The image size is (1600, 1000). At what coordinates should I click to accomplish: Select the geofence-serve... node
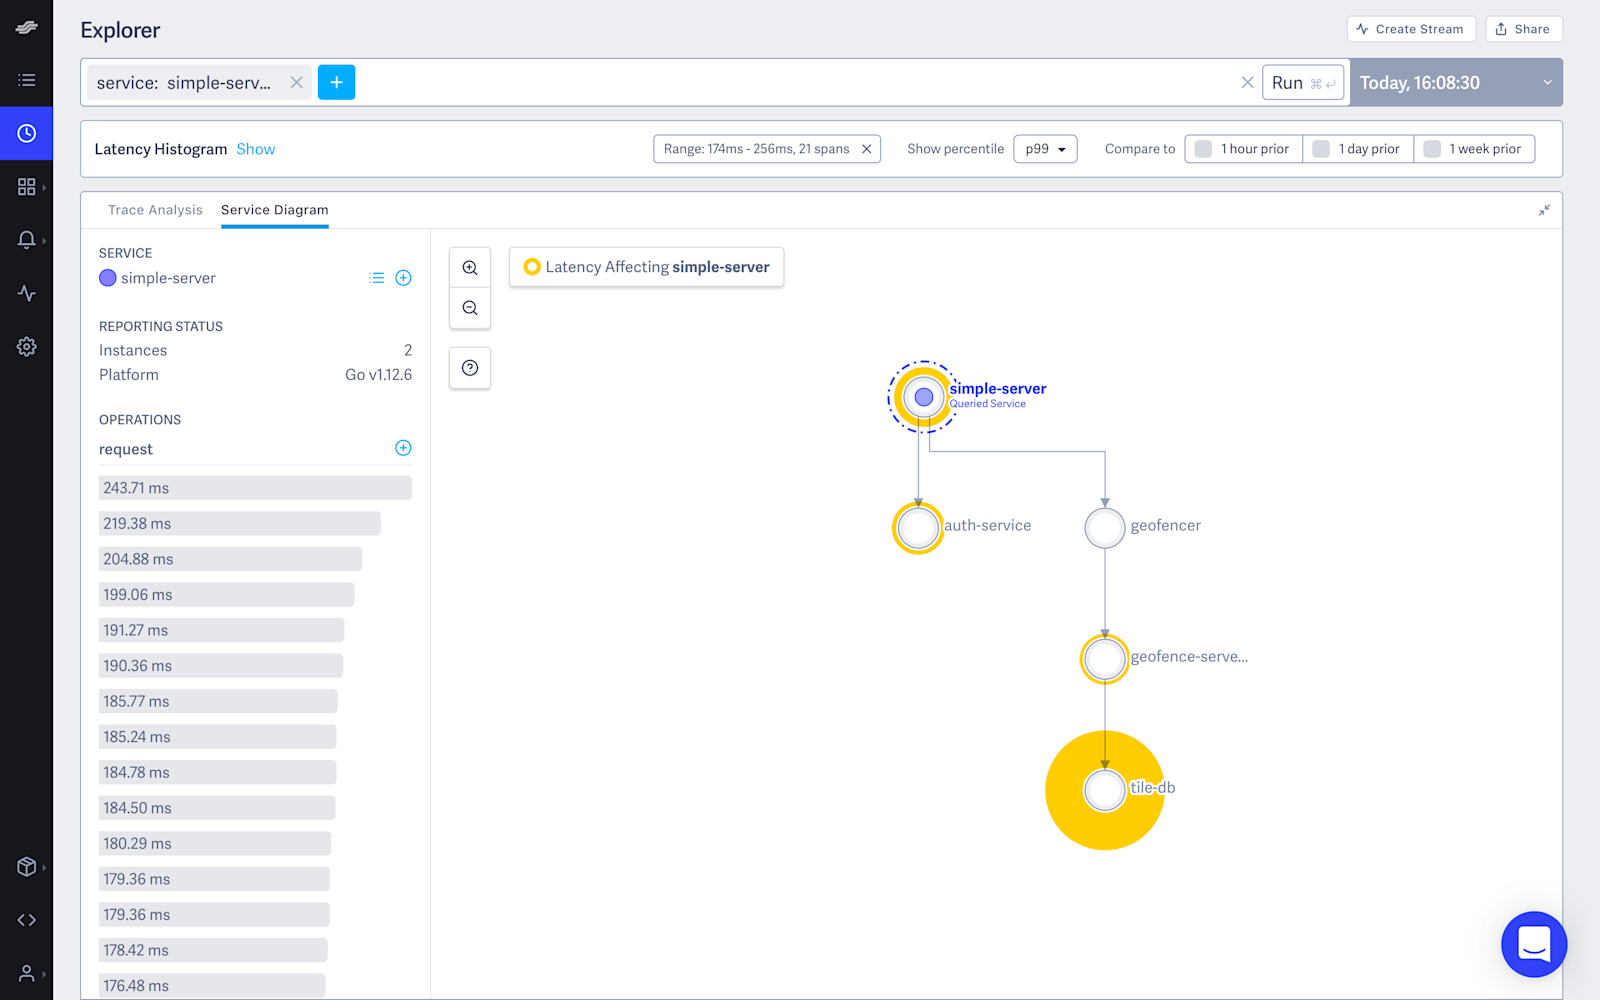tap(1105, 659)
